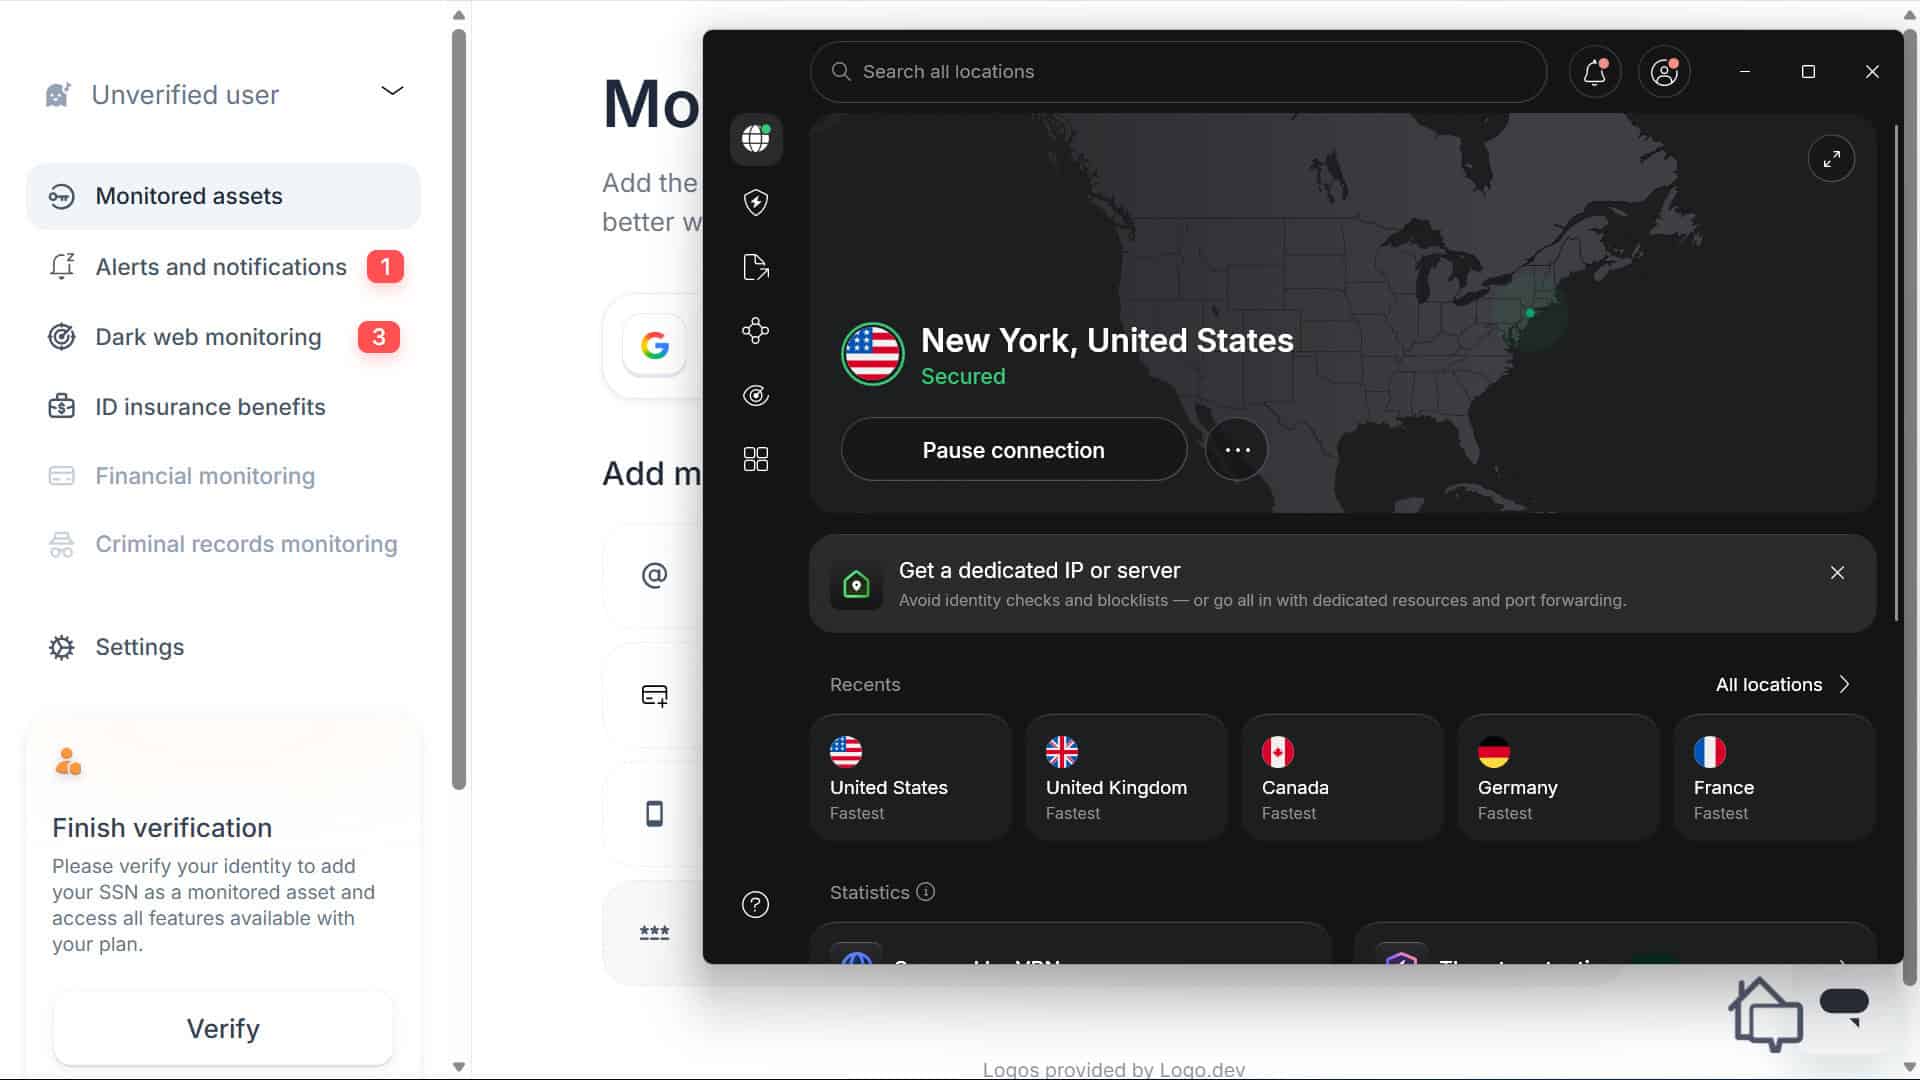This screenshot has height=1080, width=1920.
Task: Open Dark Web Monitor target icon in VPN sidebar
Action: [756, 395]
